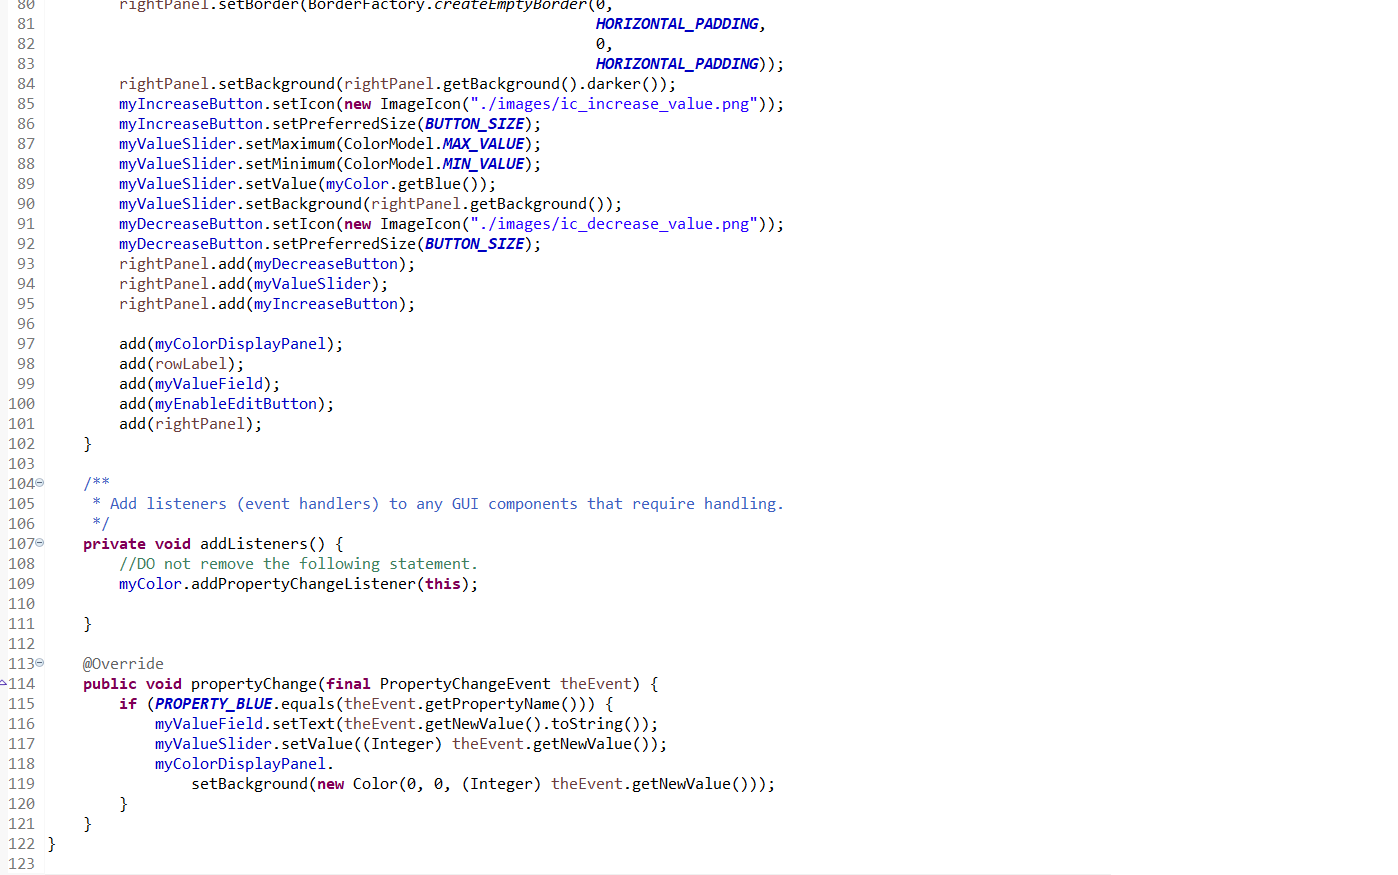The height and width of the screenshot is (875, 1398).
Task: Click the darker() call on line 84
Action: coord(623,84)
